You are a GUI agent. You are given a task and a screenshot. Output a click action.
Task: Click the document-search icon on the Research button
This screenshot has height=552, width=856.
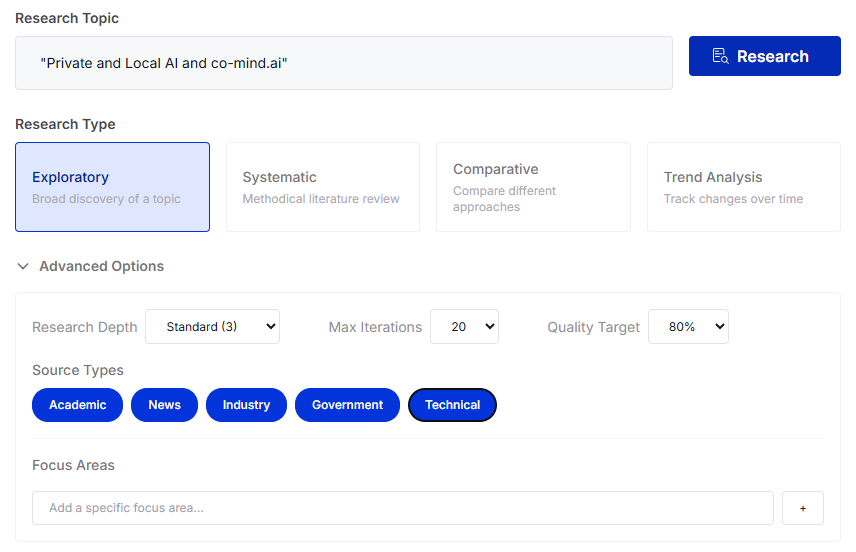(x=721, y=56)
